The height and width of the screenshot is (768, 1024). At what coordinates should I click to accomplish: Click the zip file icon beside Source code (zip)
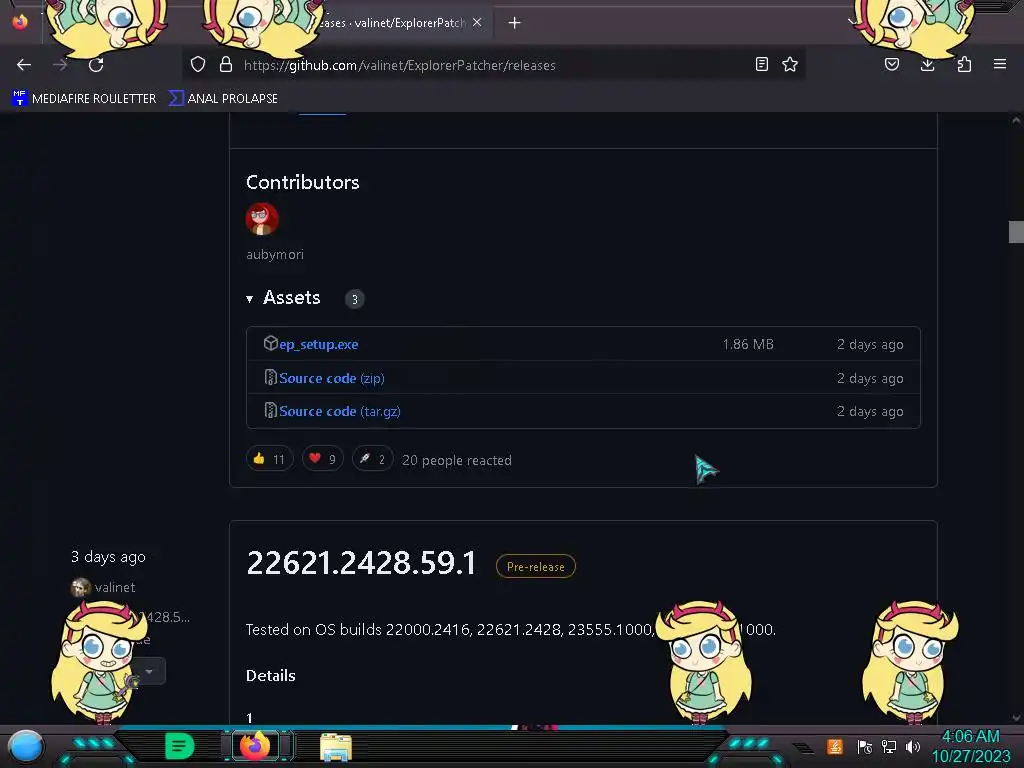(270, 377)
